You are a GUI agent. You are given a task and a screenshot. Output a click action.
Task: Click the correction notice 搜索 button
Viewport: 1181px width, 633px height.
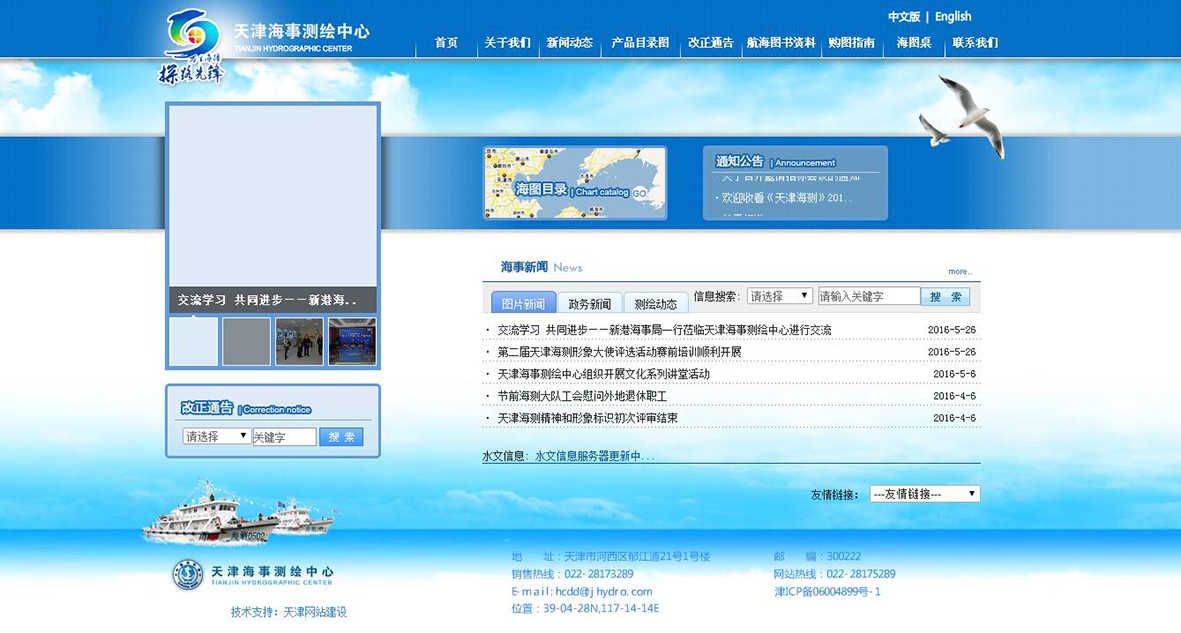pyautogui.click(x=341, y=437)
